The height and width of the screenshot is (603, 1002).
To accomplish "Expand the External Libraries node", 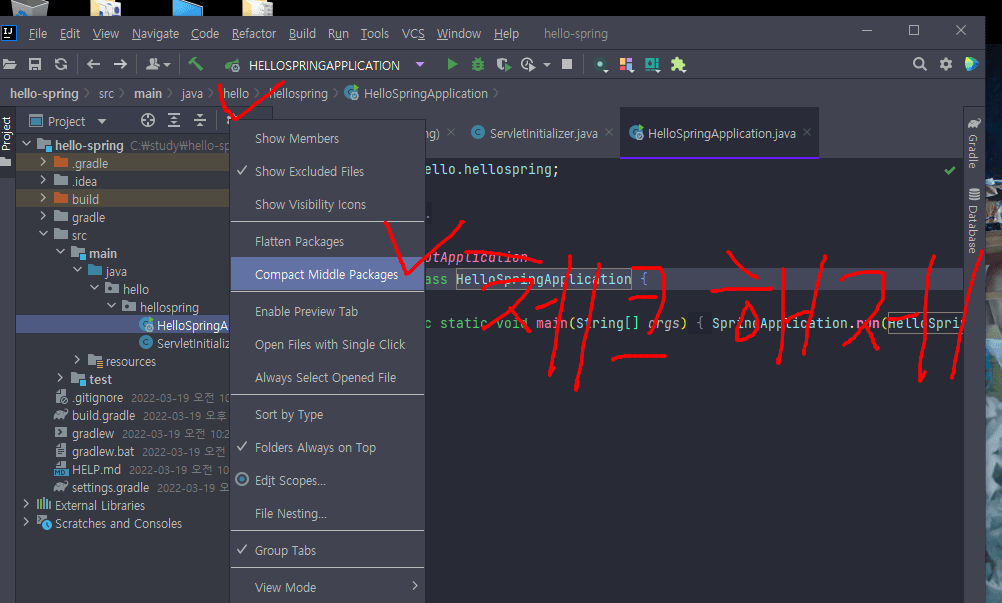I will pos(26,505).
